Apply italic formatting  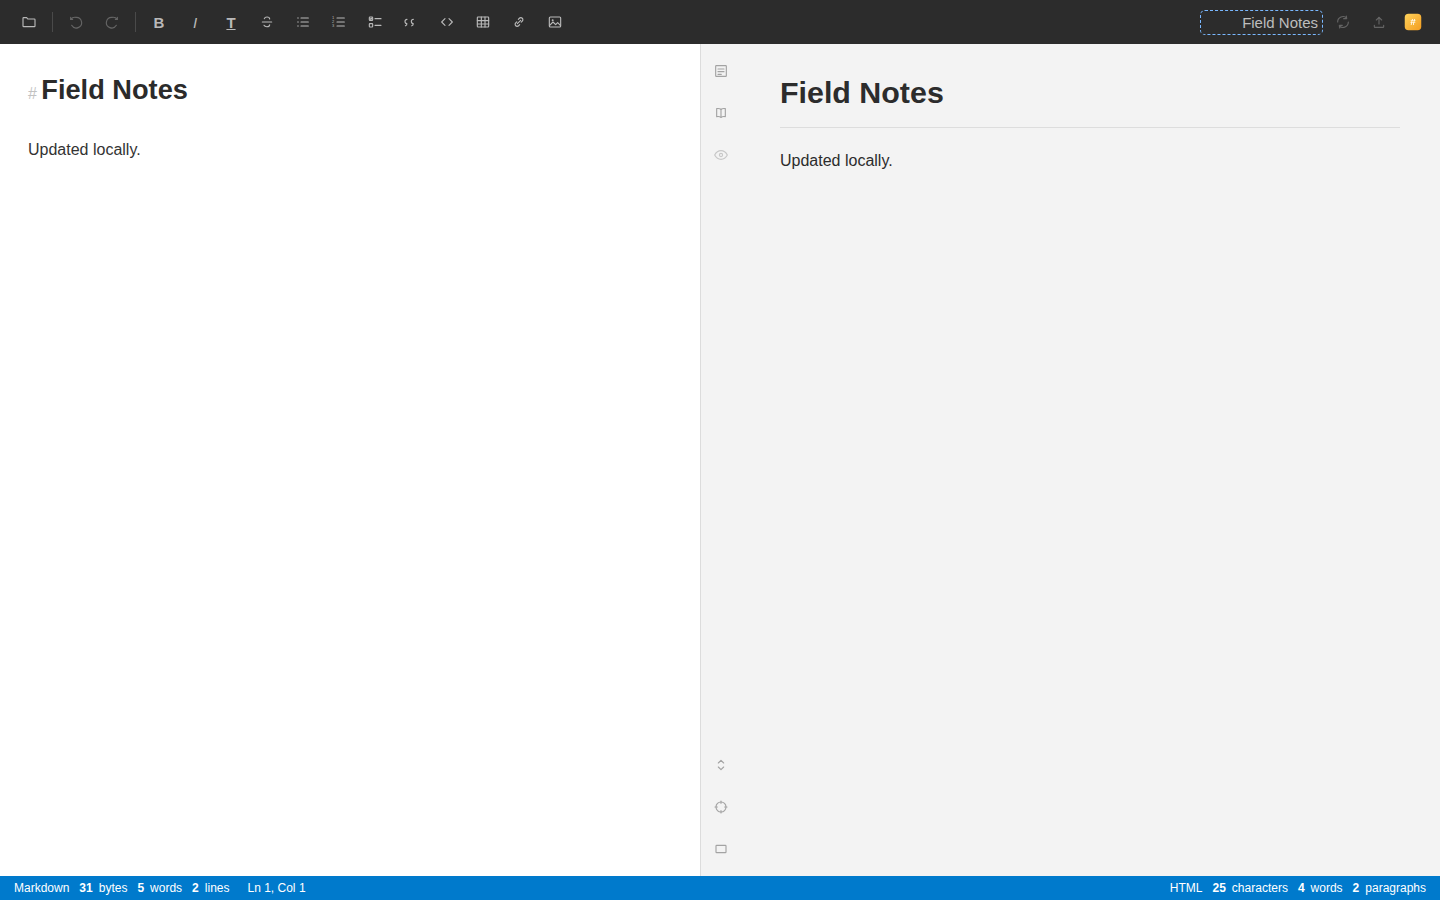point(195,22)
